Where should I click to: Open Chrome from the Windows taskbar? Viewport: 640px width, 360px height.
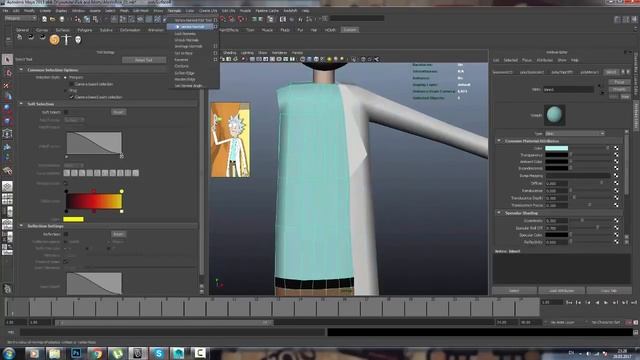pyautogui.click(x=97, y=353)
